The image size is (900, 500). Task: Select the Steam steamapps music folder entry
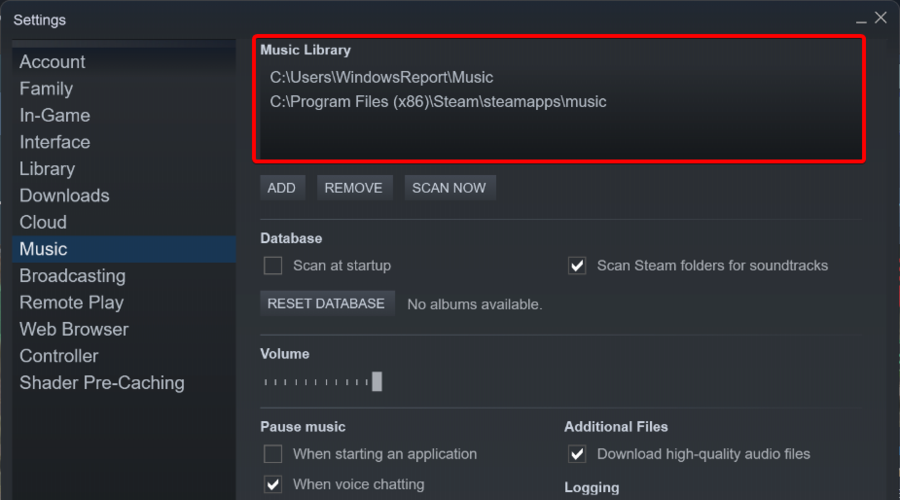438,102
